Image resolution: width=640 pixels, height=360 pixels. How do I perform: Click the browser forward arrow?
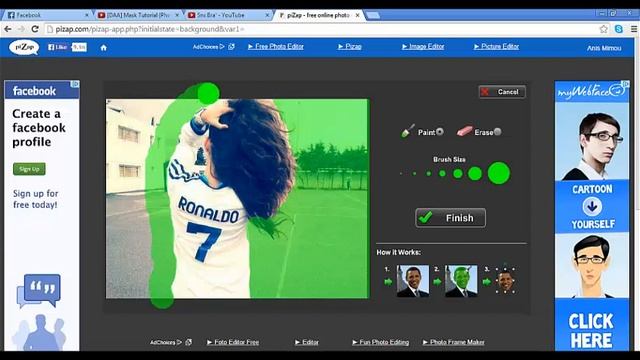pos(21,29)
